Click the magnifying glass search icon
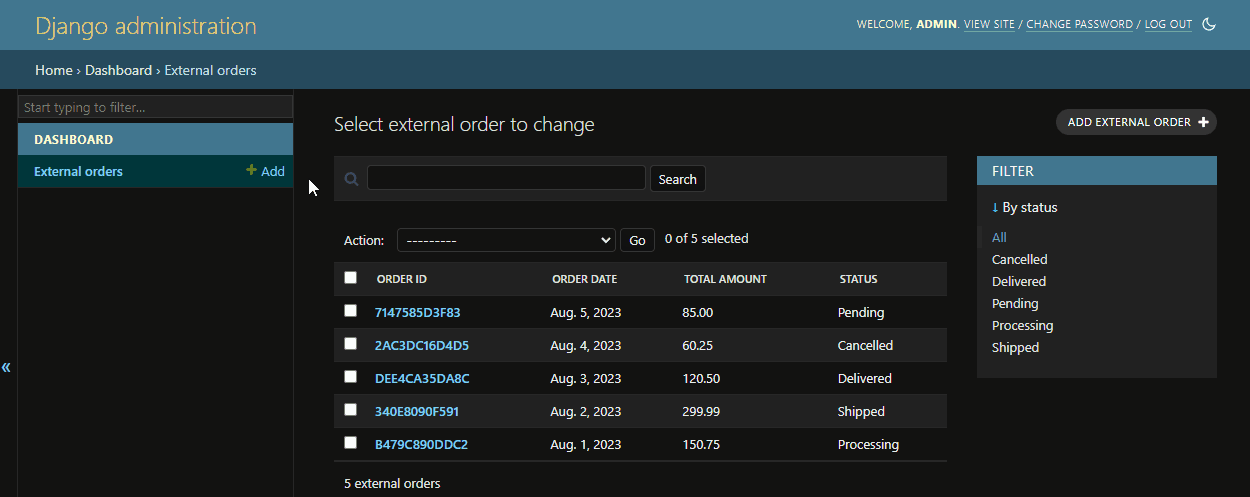The height and width of the screenshot is (497, 1250). pyautogui.click(x=351, y=179)
